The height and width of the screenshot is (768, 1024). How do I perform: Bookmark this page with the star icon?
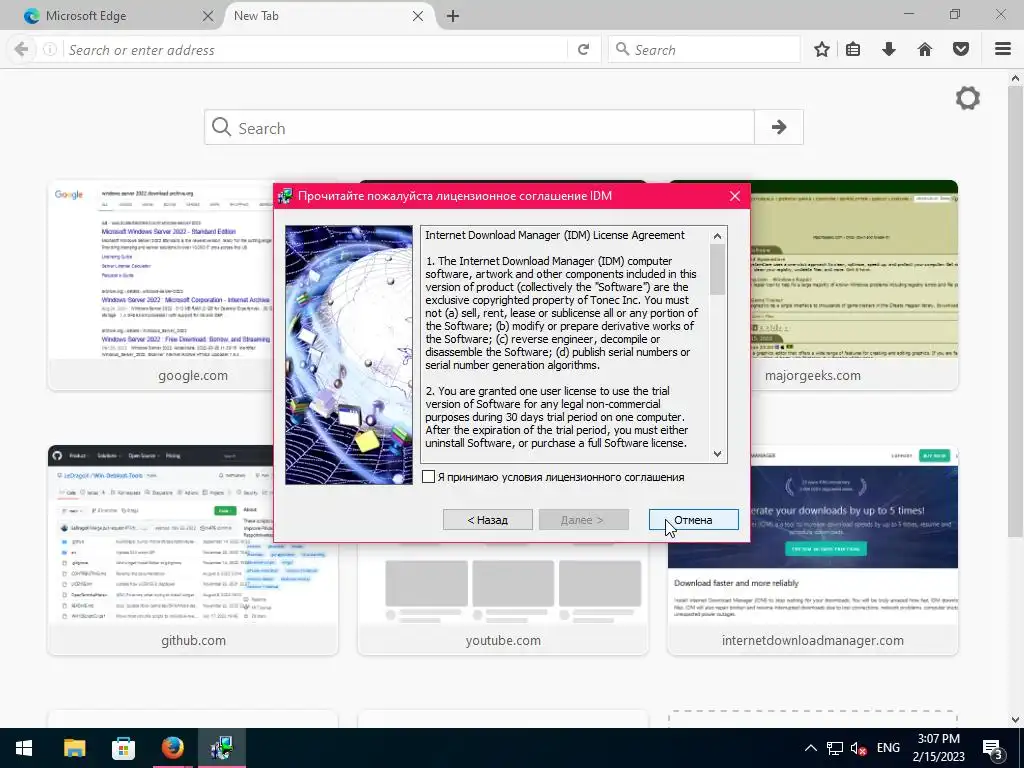(x=822, y=50)
